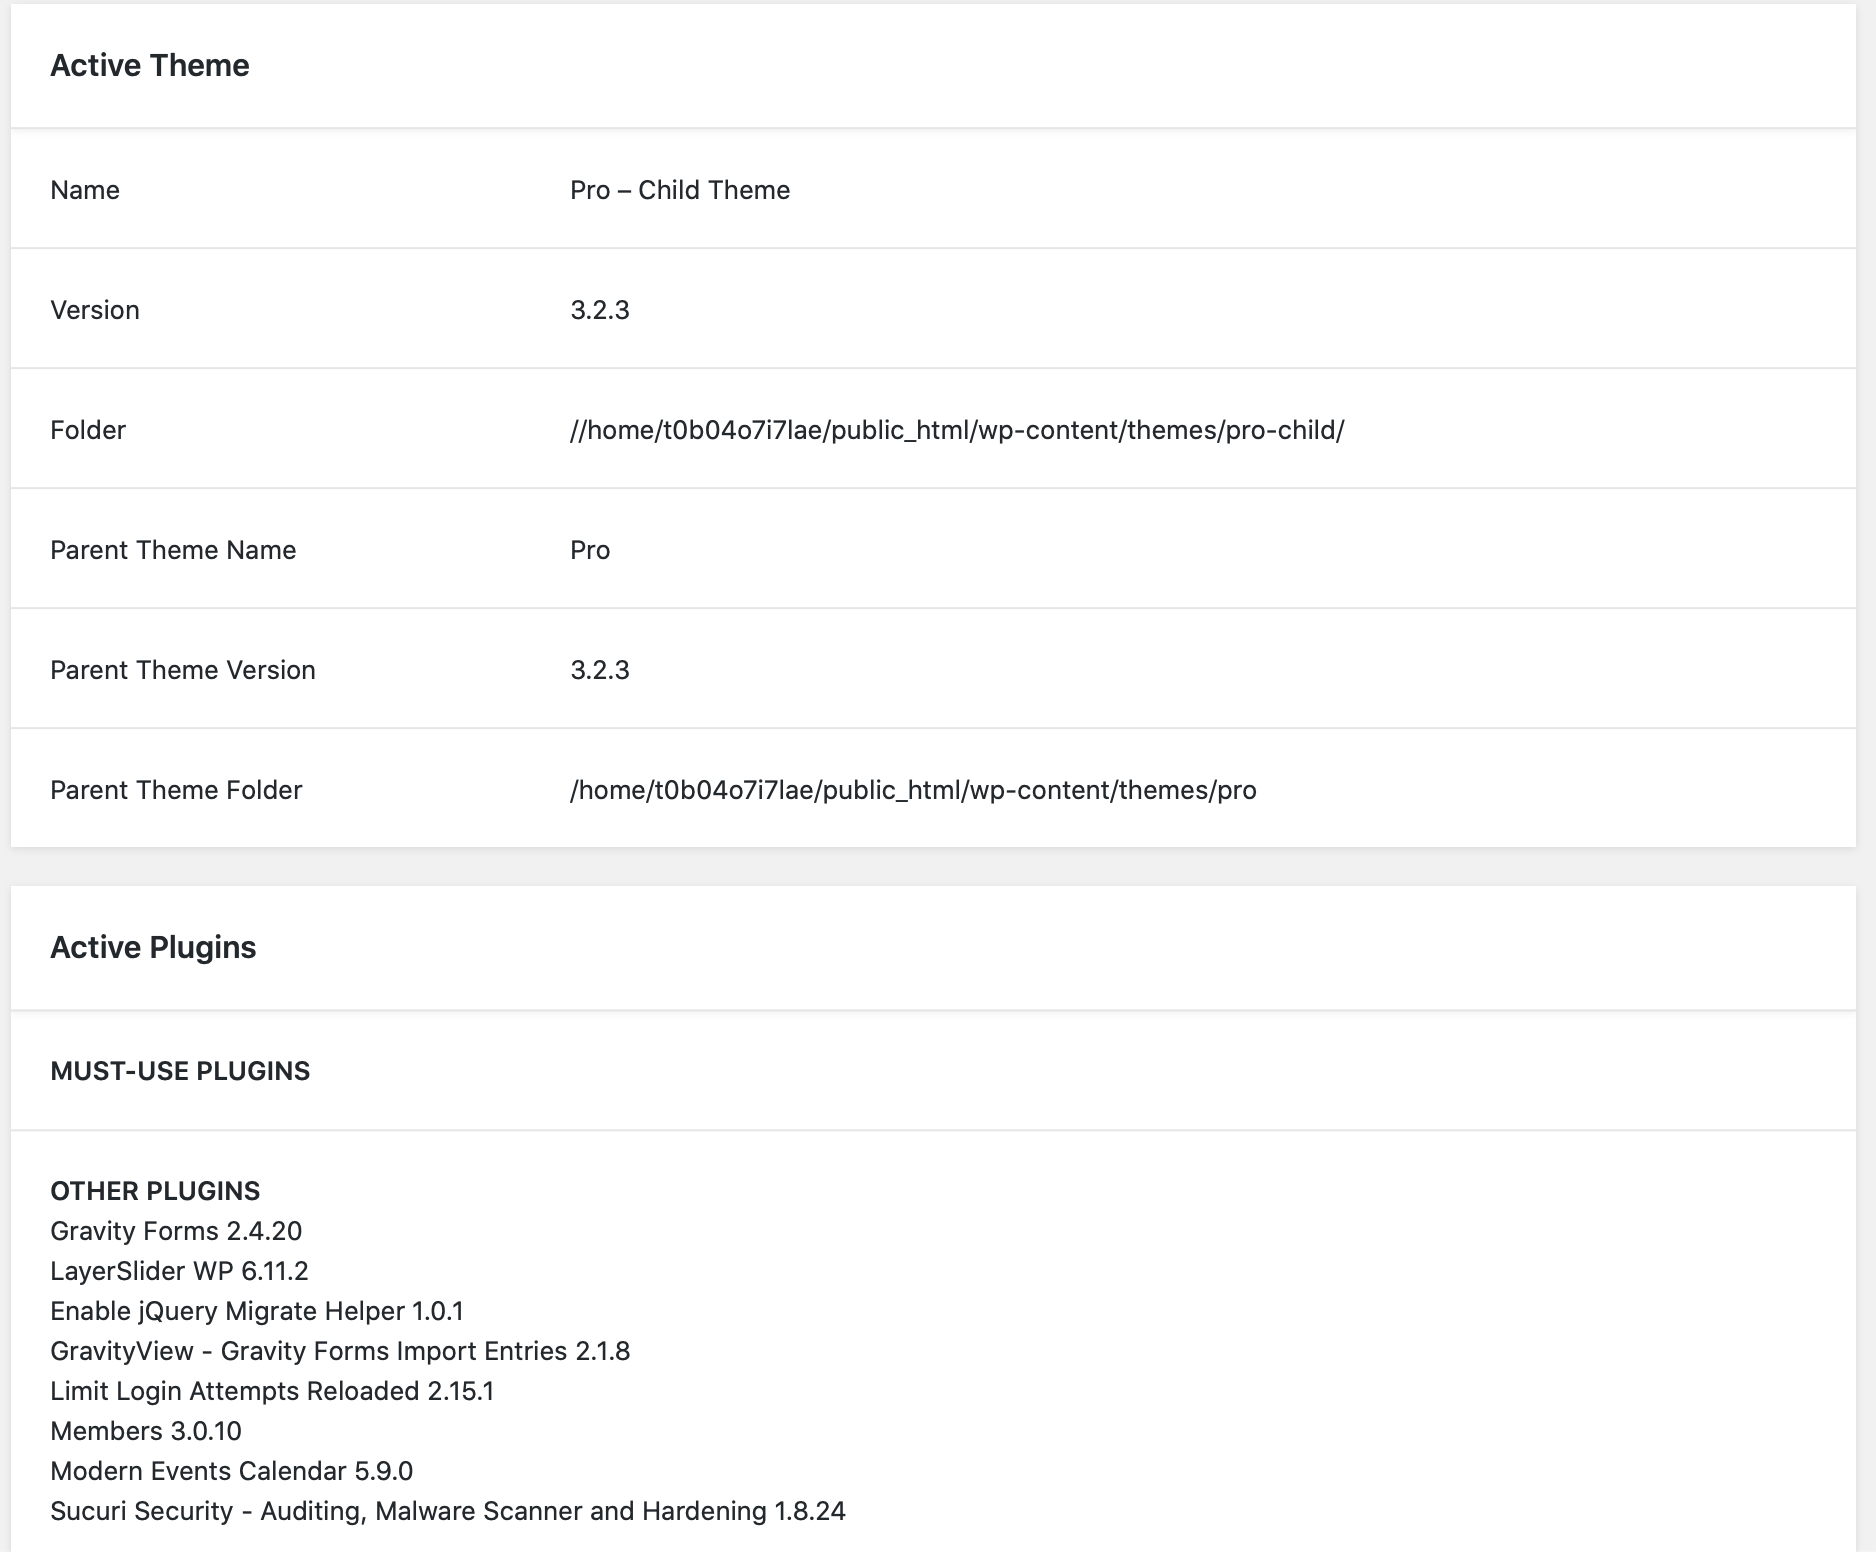1876x1552 pixels.
Task: Click the pro-child Folder path
Action: point(957,430)
